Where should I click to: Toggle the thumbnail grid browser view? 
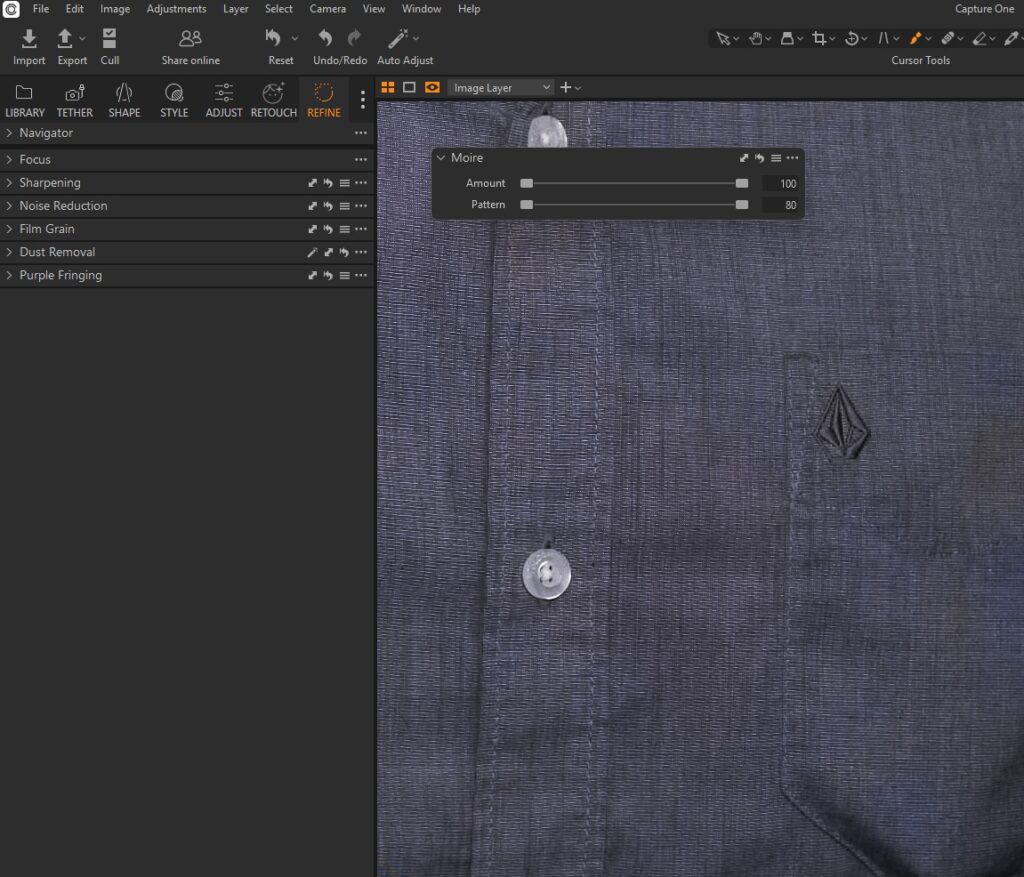[x=388, y=88]
